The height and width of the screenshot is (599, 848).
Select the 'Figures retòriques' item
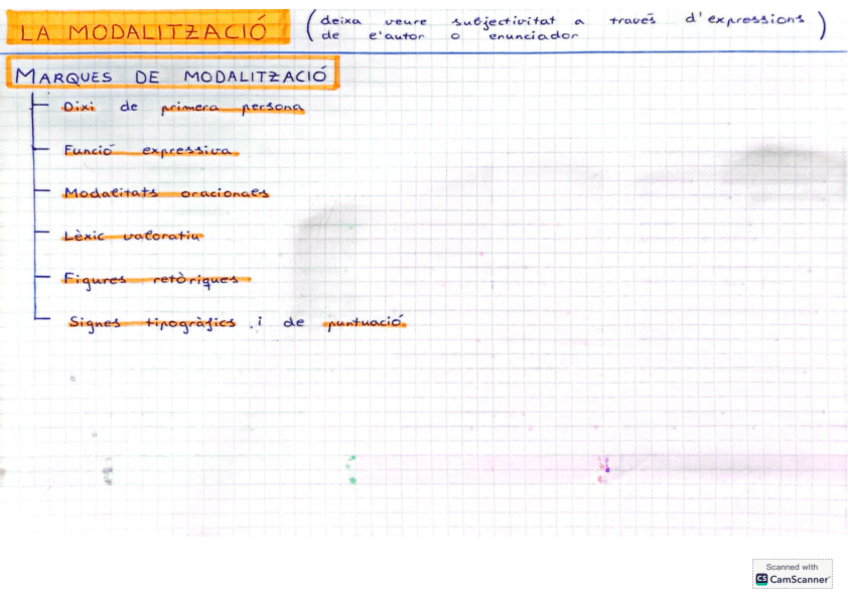point(156,279)
